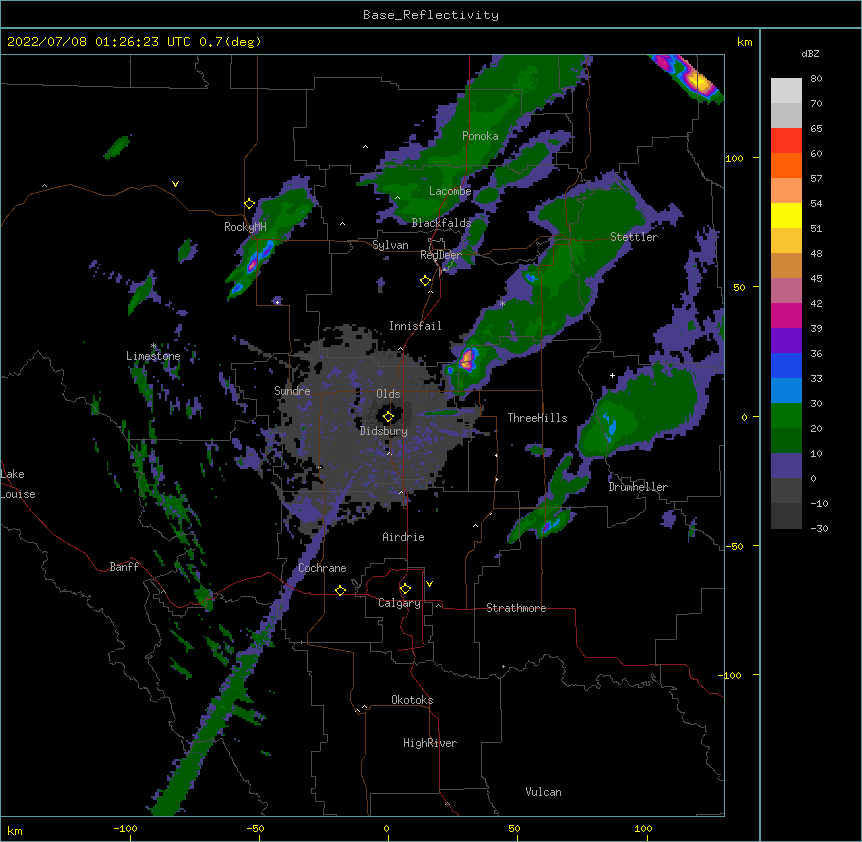This screenshot has height=842, width=862.
Task: Select the violet 36-39 dBZ legend swatch
Action: (x=786, y=341)
